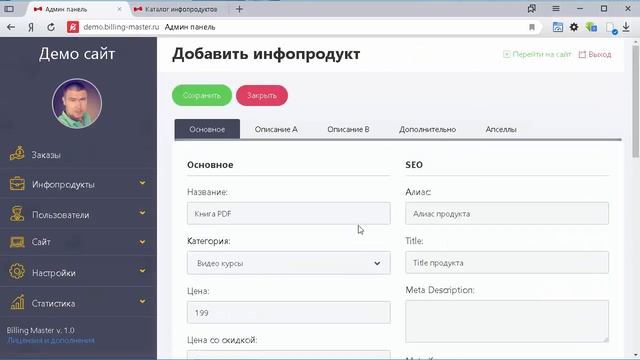
Task: Open the browser hamburger menu
Action: tap(556, 9)
